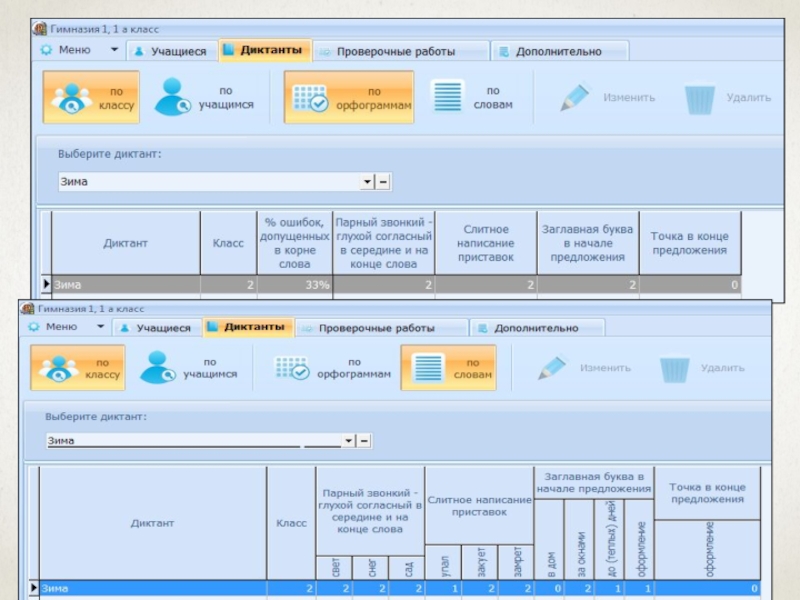
Task: Click 'закует' word column header
Action: [480, 562]
